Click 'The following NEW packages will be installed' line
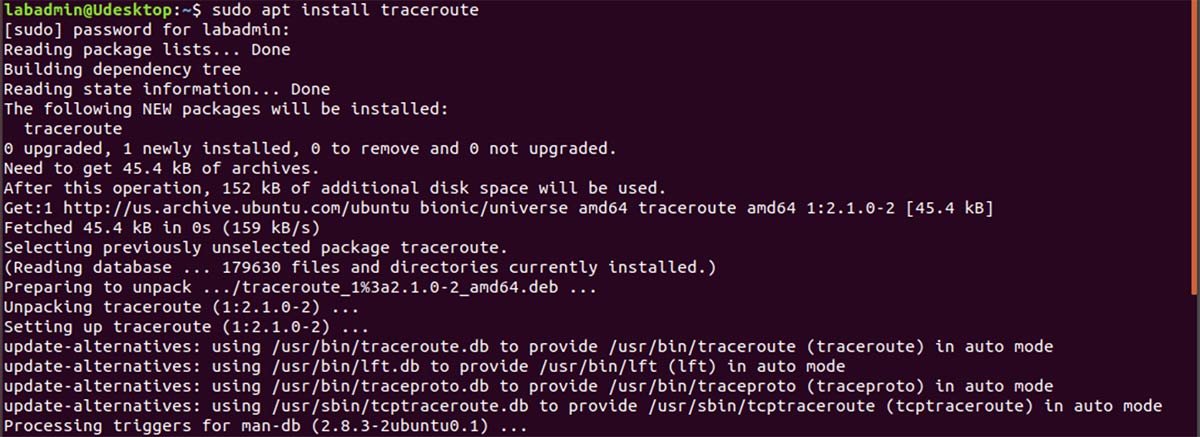1200x437 pixels. click(226, 108)
